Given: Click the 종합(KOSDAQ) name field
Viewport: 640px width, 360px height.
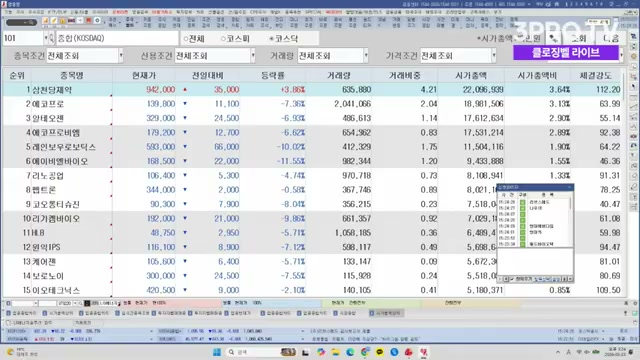Looking at the screenshot, I should point(117,38).
